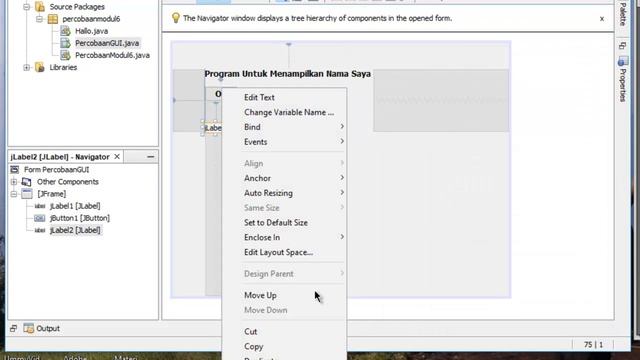This screenshot has width=640, height=360.
Task: Open the Anchor submenu
Action: pyautogui.click(x=257, y=178)
